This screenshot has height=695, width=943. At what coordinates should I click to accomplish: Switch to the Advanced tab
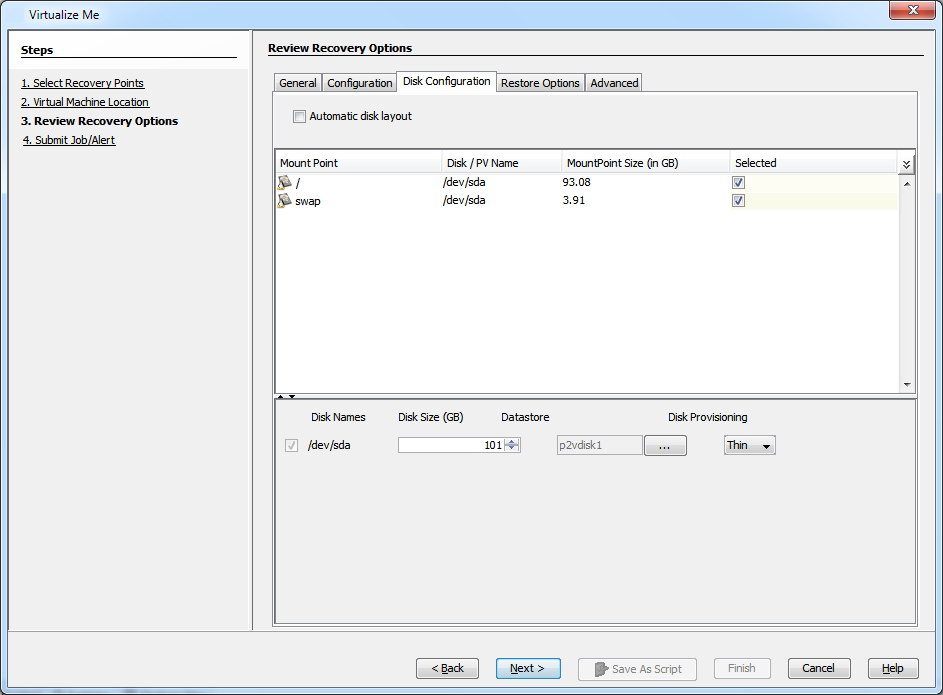pyautogui.click(x=614, y=83)
